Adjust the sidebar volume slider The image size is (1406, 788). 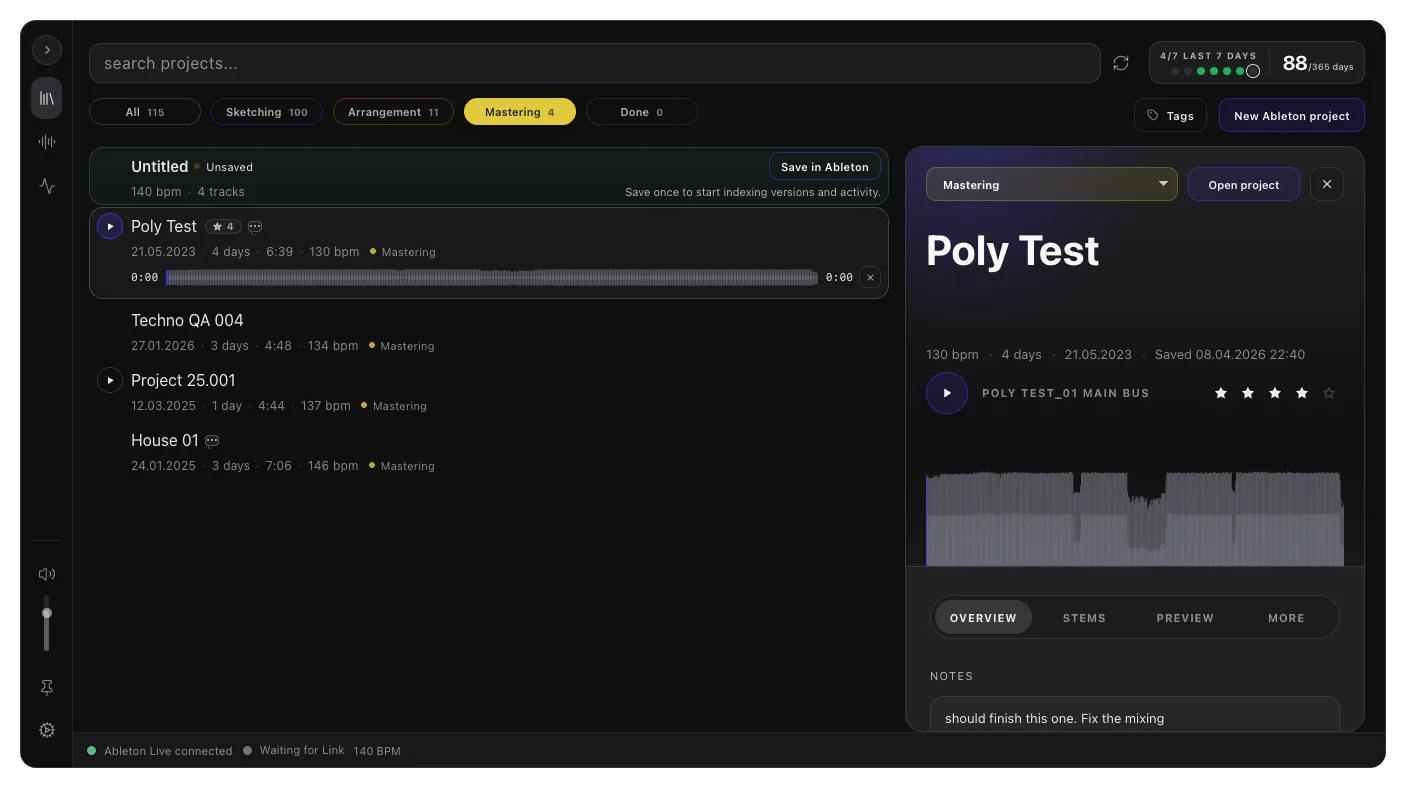click(46, 622)
